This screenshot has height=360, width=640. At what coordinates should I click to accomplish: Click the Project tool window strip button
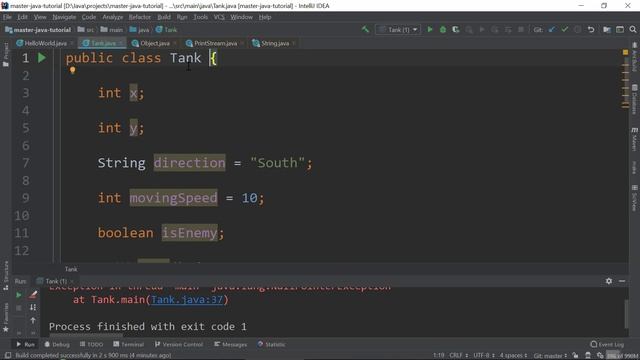point(5,55)
